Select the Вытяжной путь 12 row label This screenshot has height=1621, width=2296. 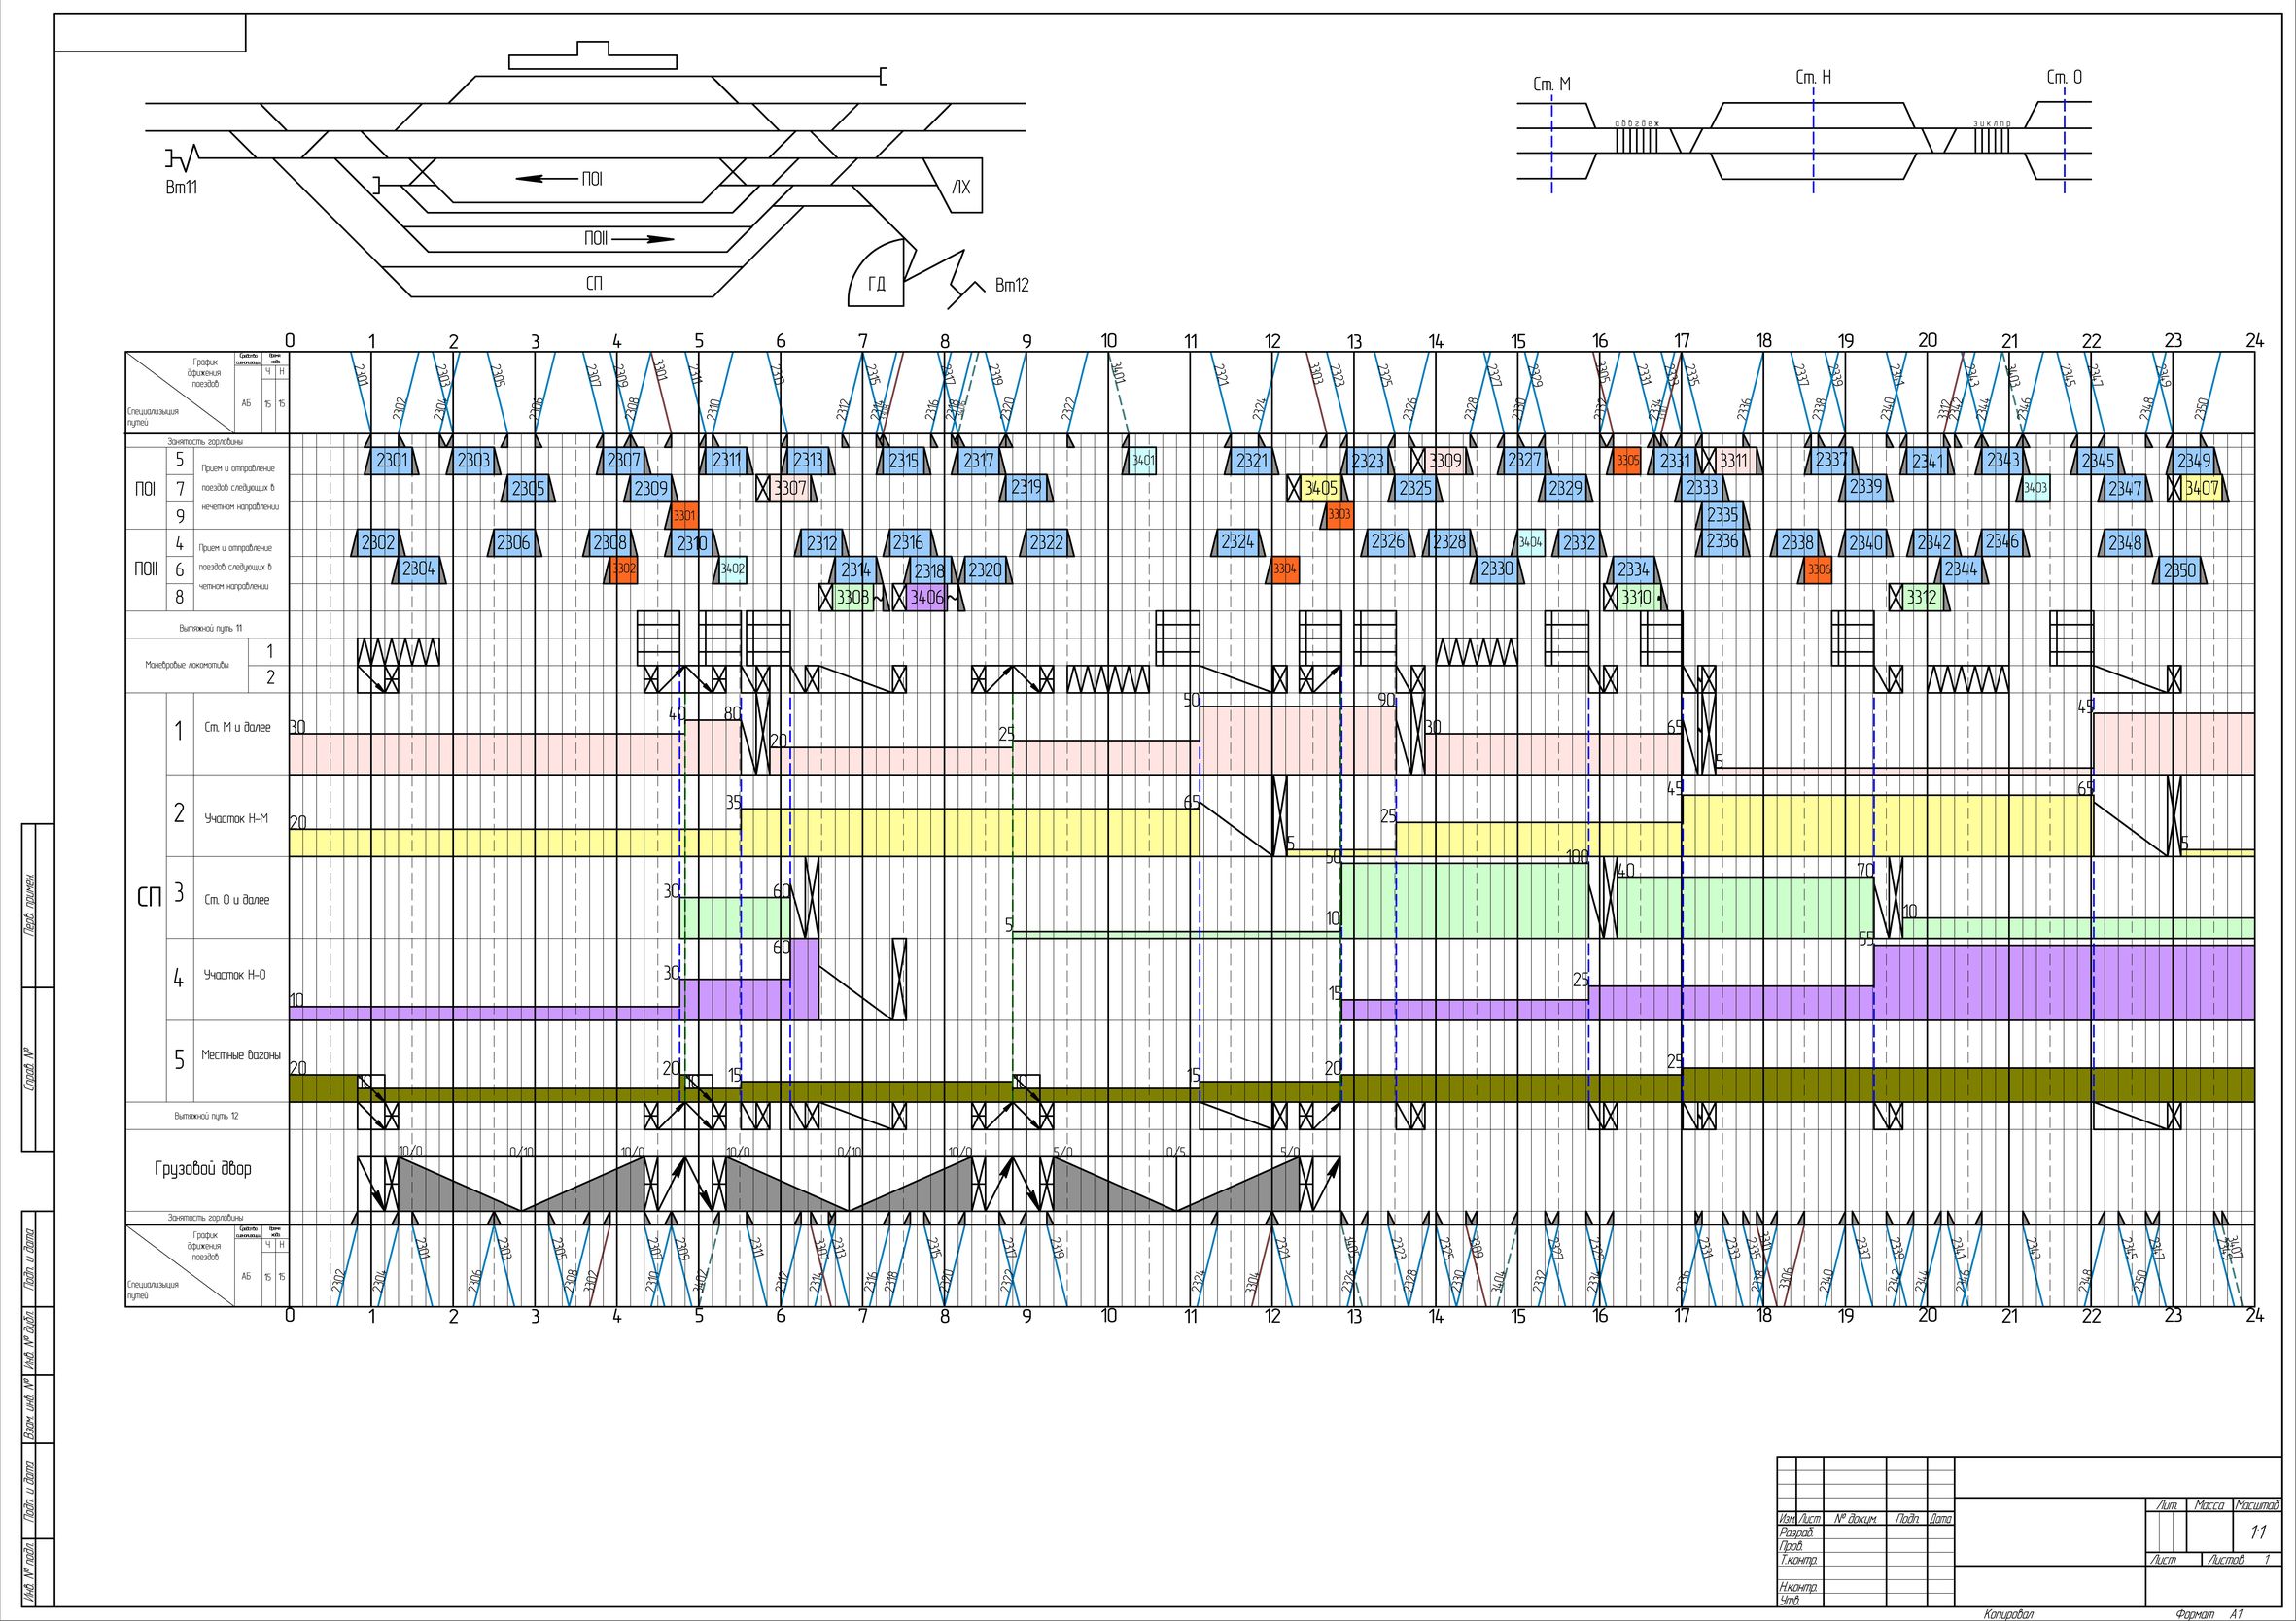[207, 1116]
